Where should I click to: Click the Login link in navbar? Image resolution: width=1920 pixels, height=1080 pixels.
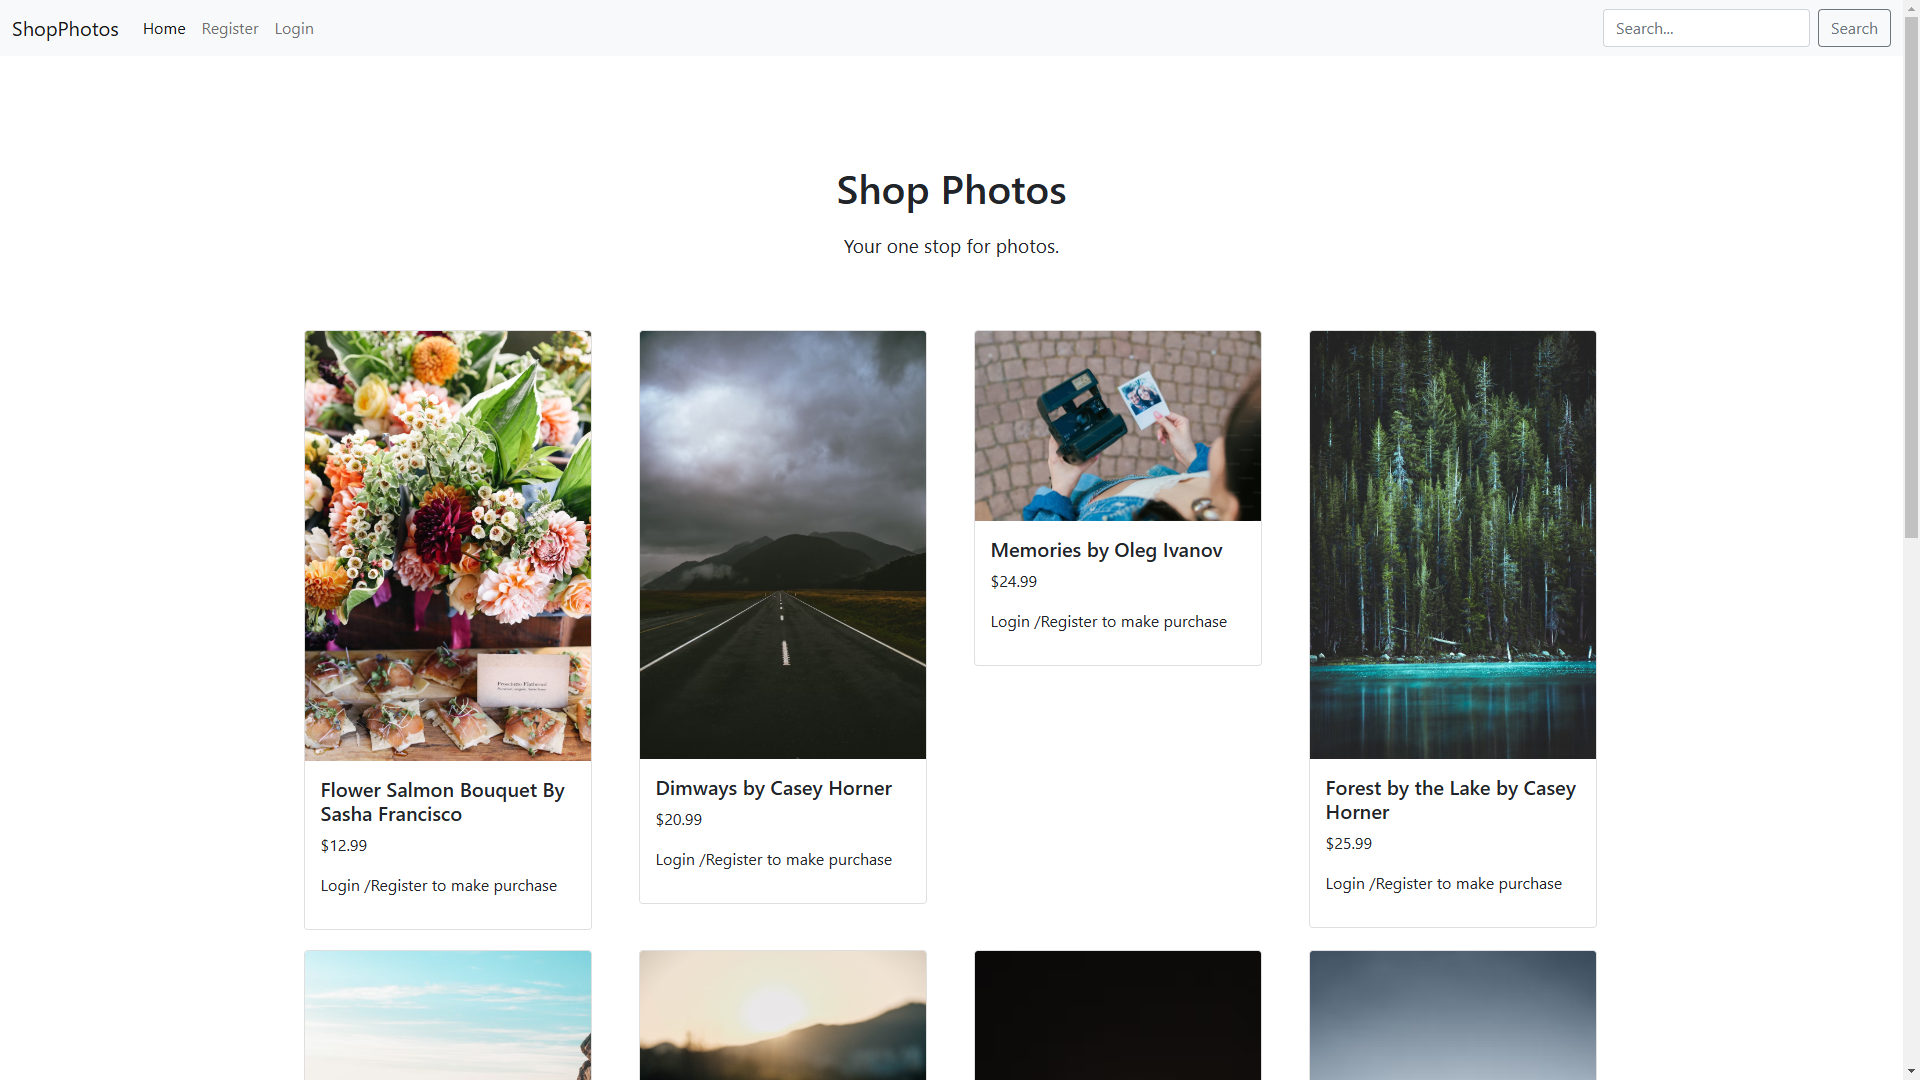click(x=293, y=28)
